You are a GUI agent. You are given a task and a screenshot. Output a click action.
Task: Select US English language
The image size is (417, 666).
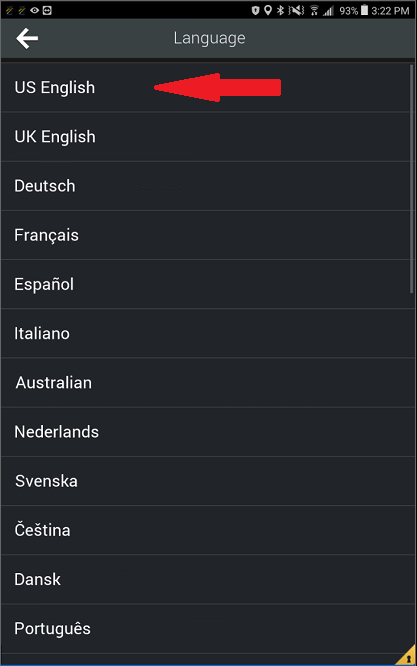pyautogui.click(x=207, y=87)
